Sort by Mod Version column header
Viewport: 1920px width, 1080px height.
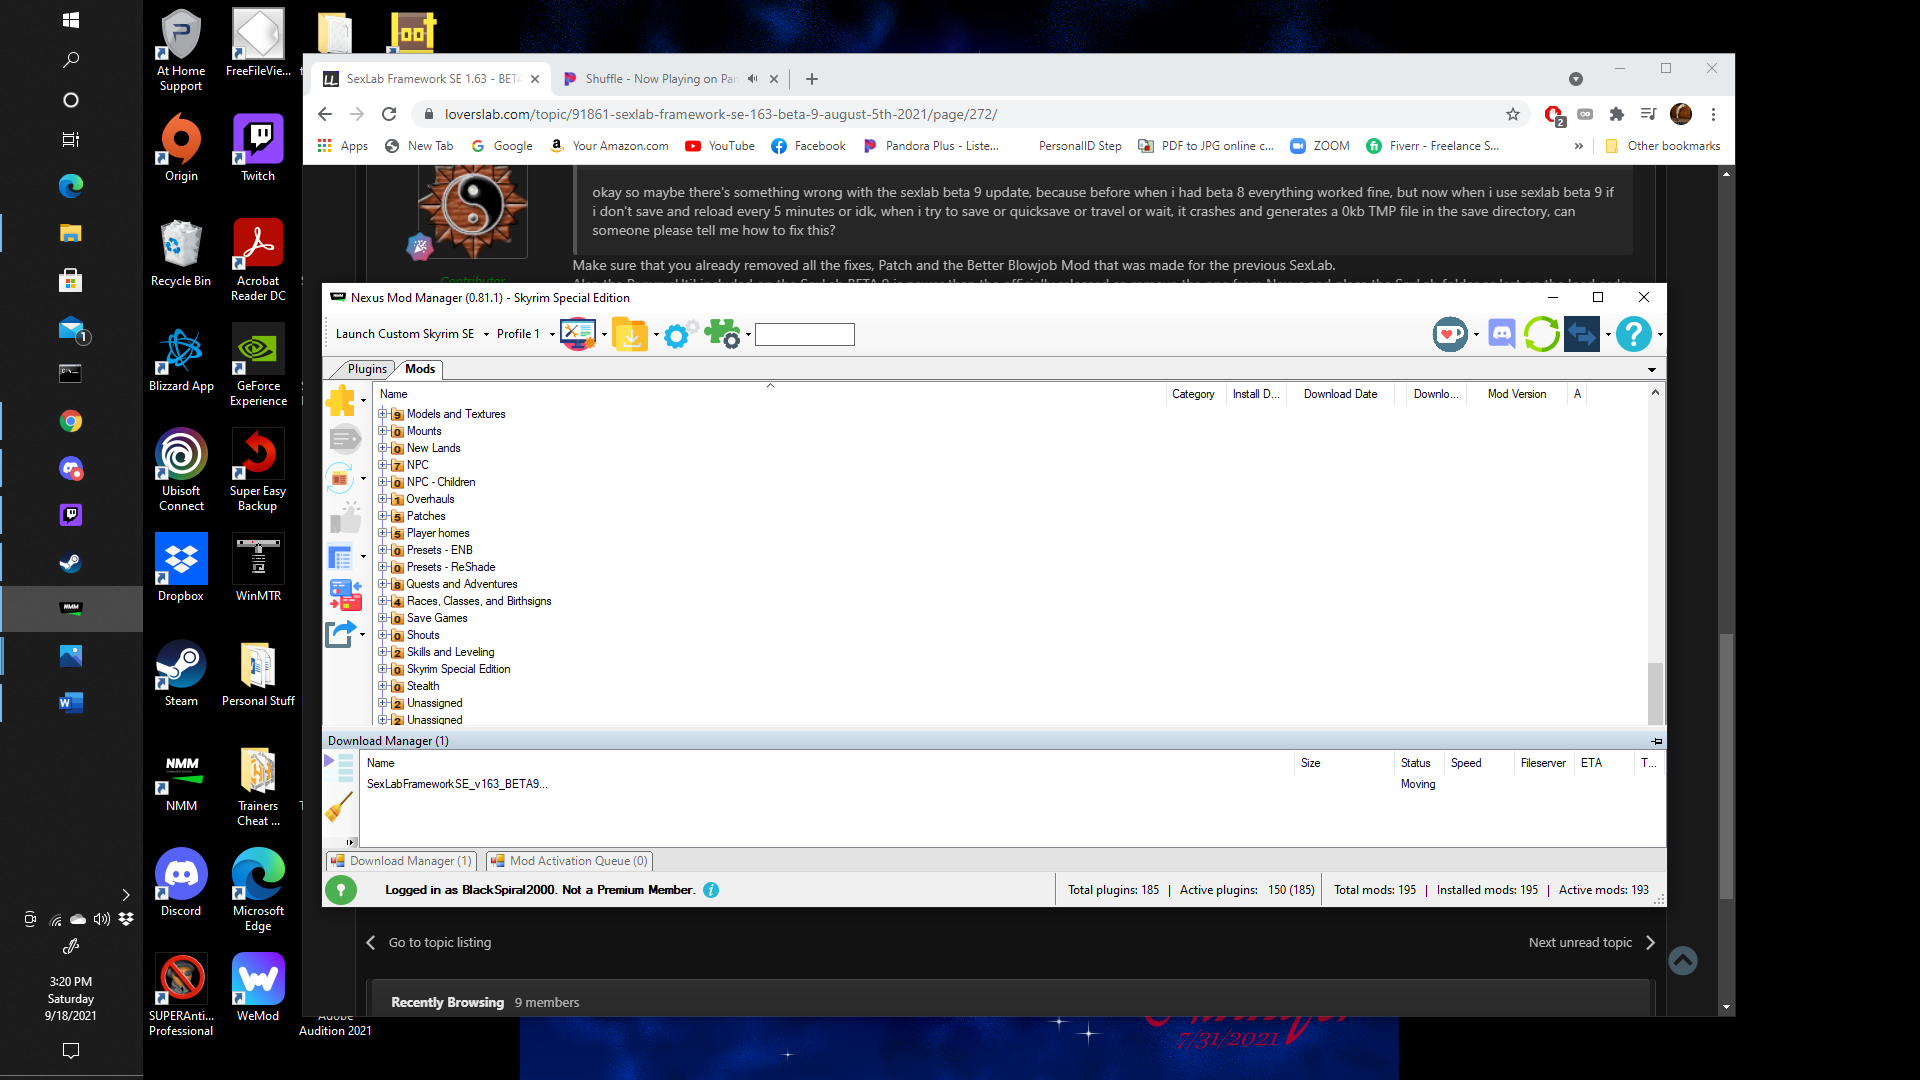point(1517,394)
